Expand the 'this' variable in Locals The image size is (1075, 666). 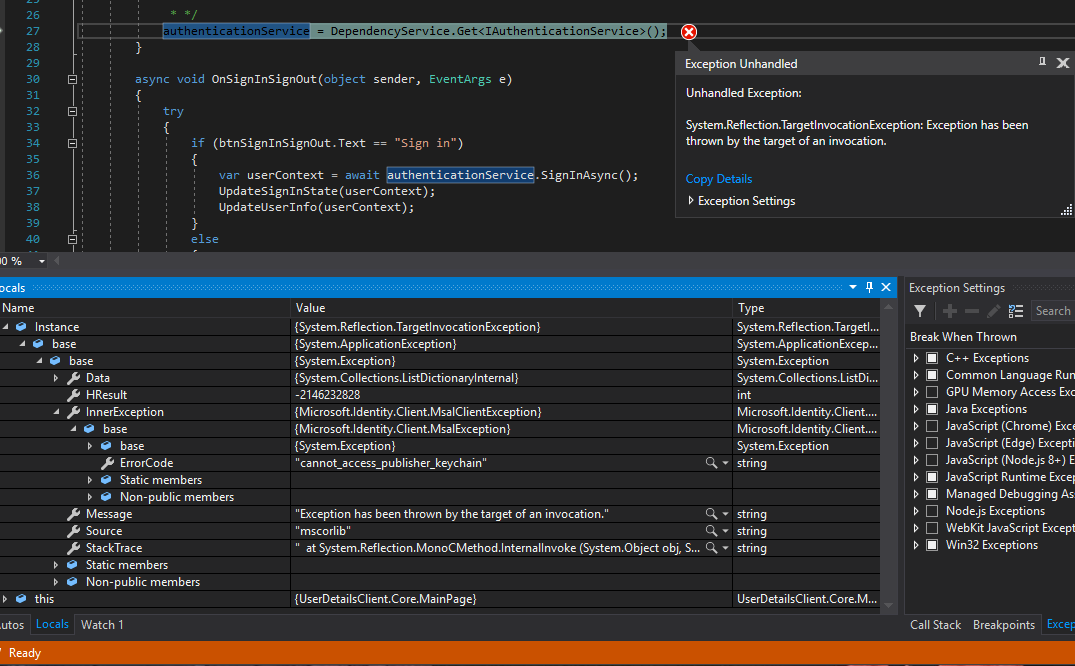point(5,599)
